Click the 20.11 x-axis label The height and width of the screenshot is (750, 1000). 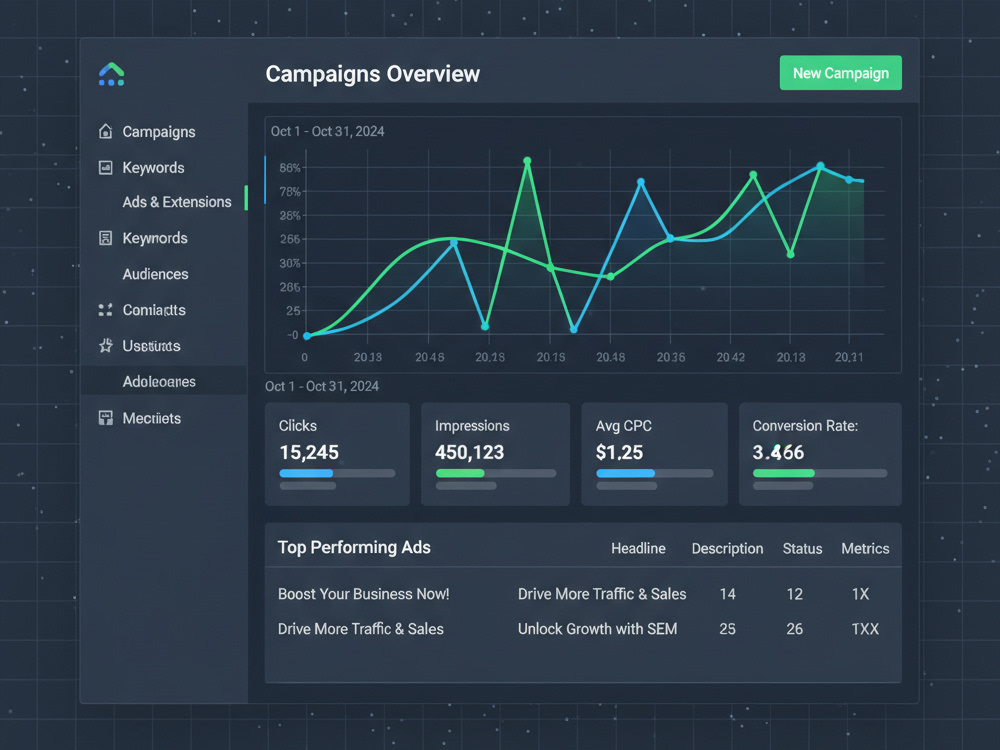[849, 357]
